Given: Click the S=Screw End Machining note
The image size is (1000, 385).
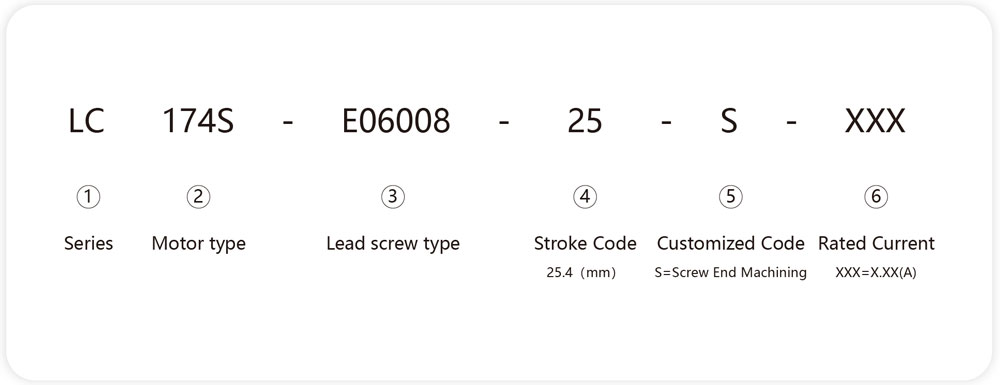Looking at the screenshot, I should pos(731,273).
